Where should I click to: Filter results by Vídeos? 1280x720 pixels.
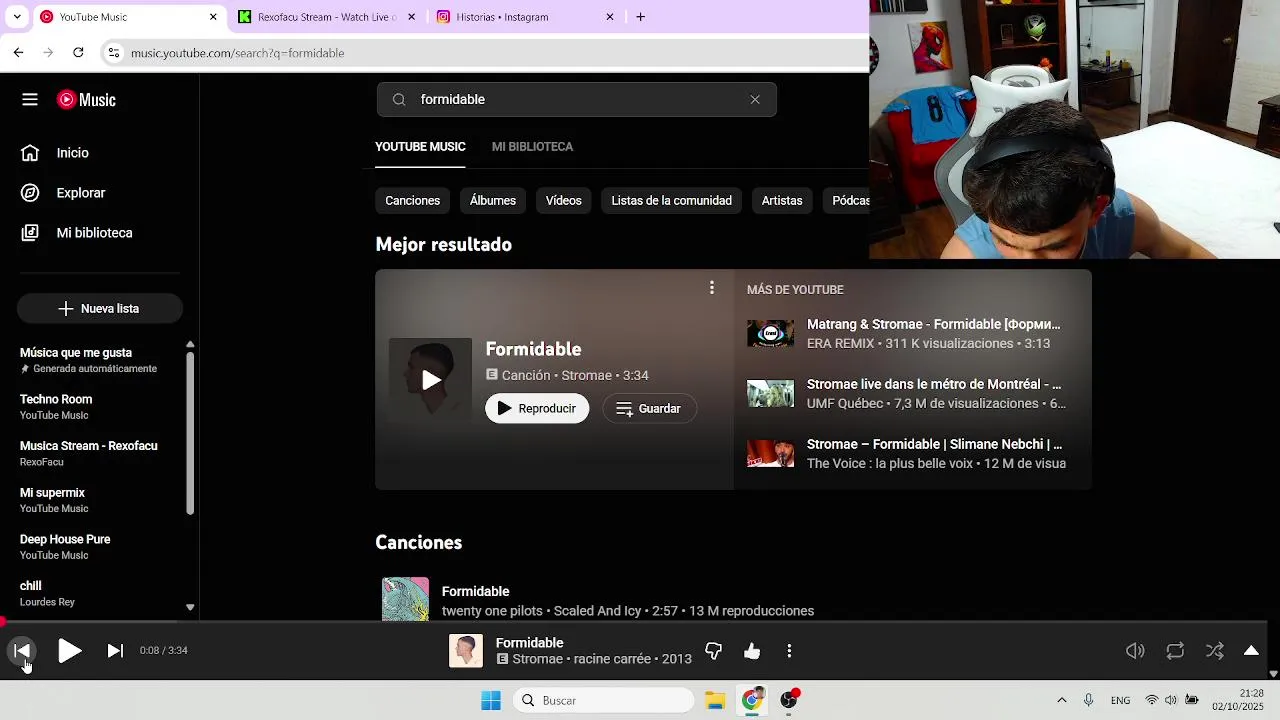coord(563,201)
